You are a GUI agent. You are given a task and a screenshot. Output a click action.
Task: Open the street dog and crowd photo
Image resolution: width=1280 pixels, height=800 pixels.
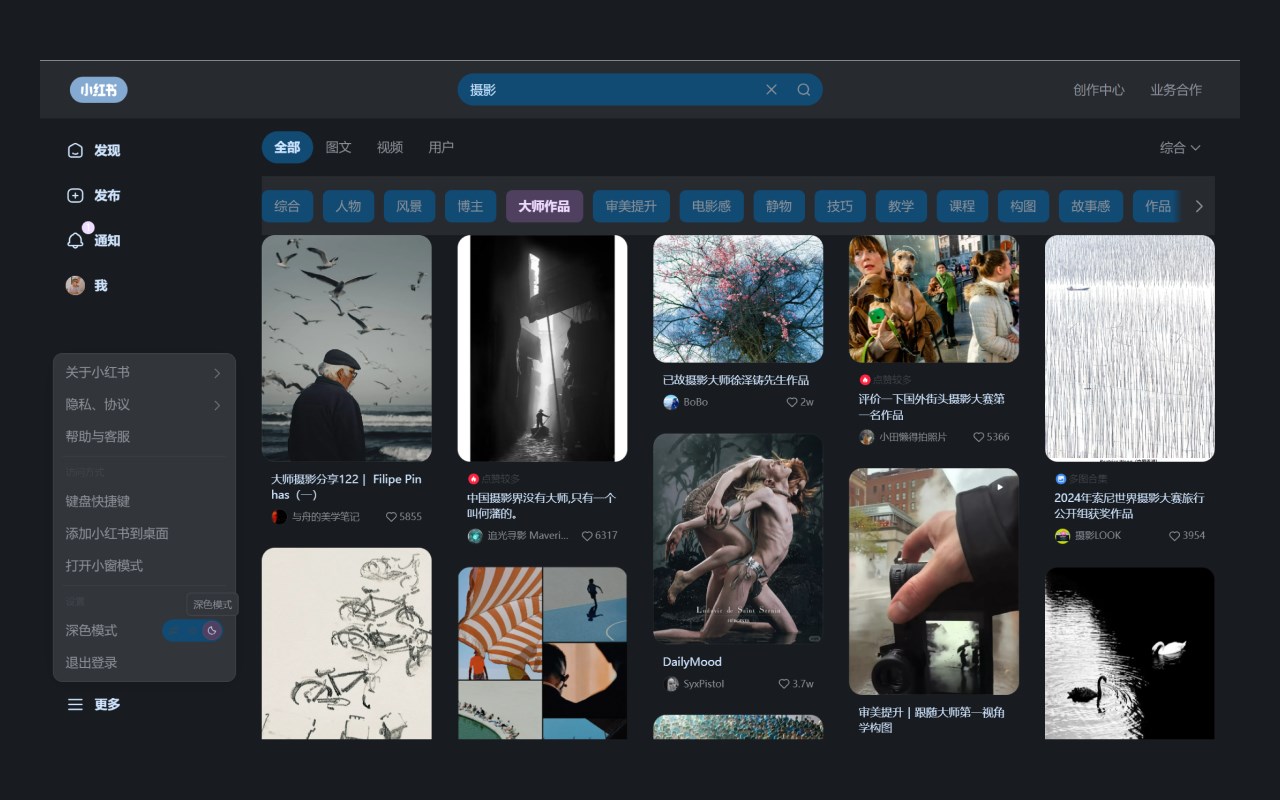[x=934, y=298]
